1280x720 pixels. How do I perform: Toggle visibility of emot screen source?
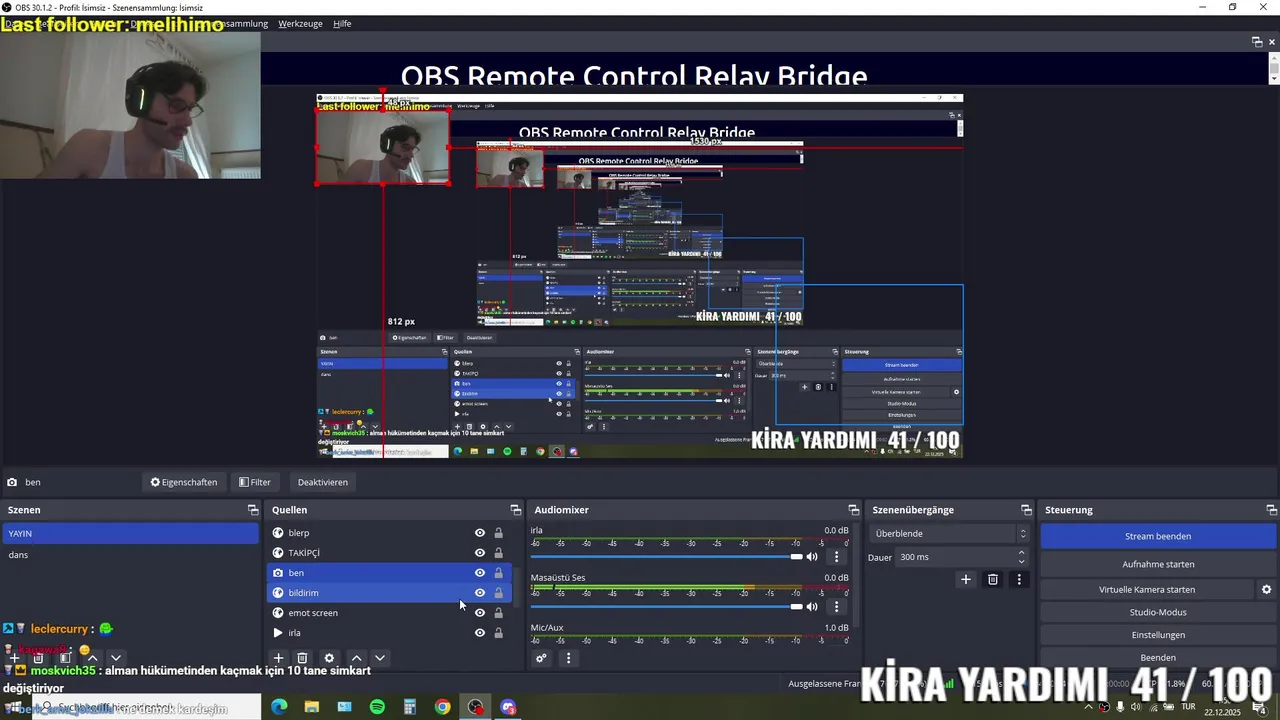click(480, 613)
